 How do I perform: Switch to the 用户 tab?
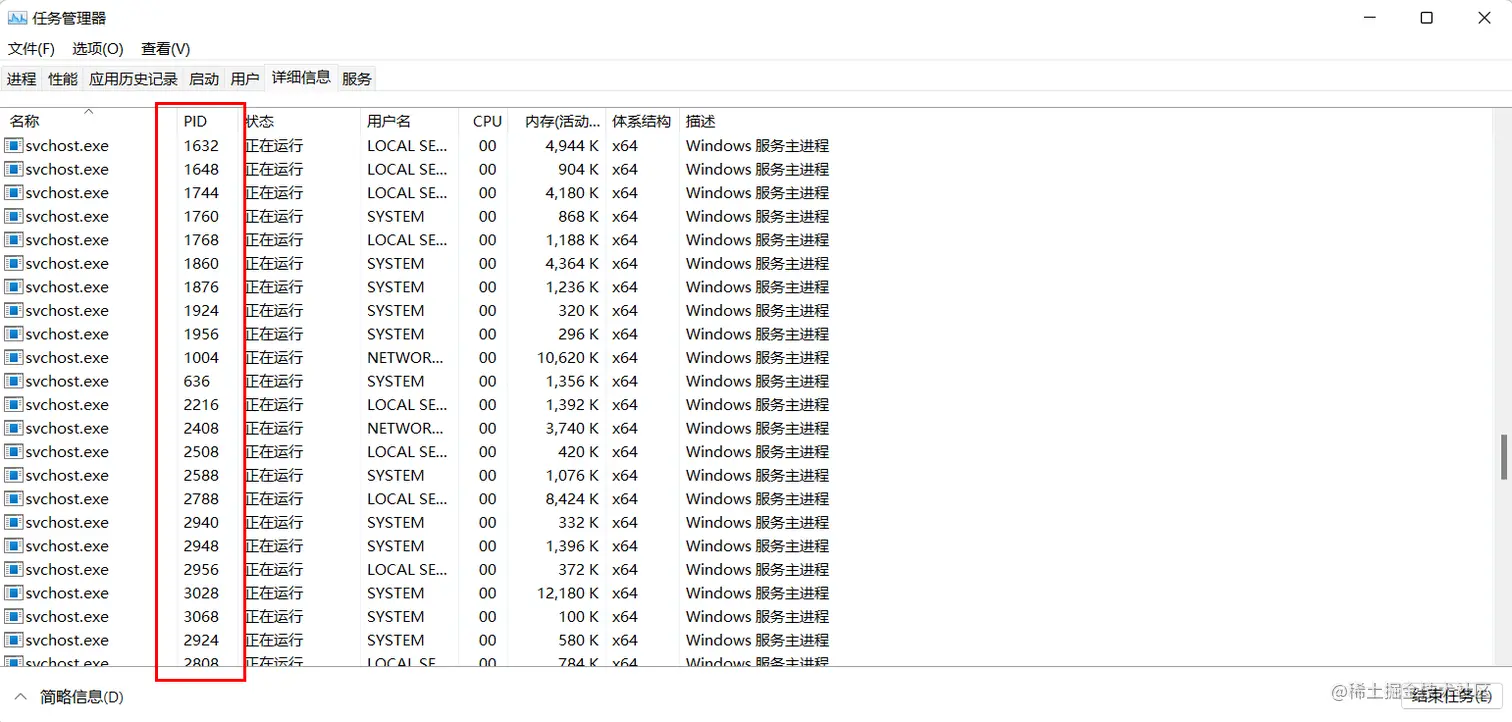[x=245, y=79]
